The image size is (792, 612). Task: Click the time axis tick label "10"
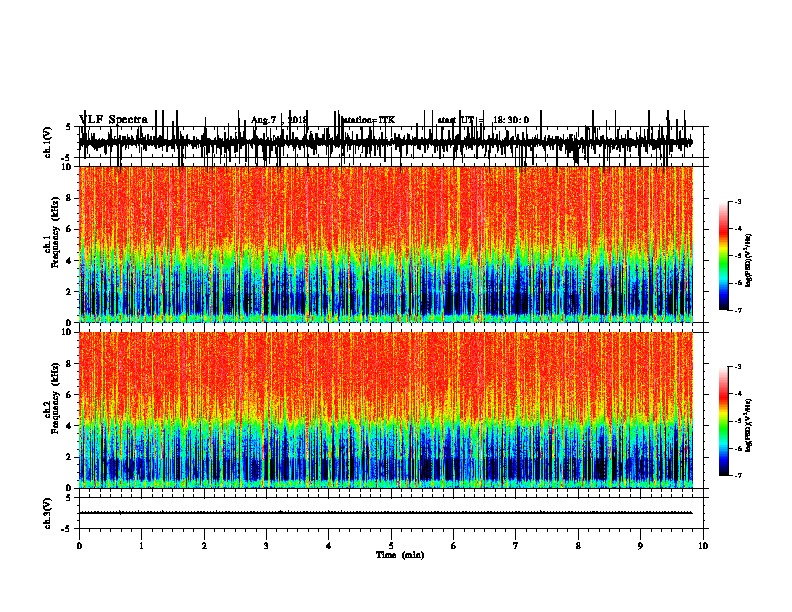click(x=703, y=546)
